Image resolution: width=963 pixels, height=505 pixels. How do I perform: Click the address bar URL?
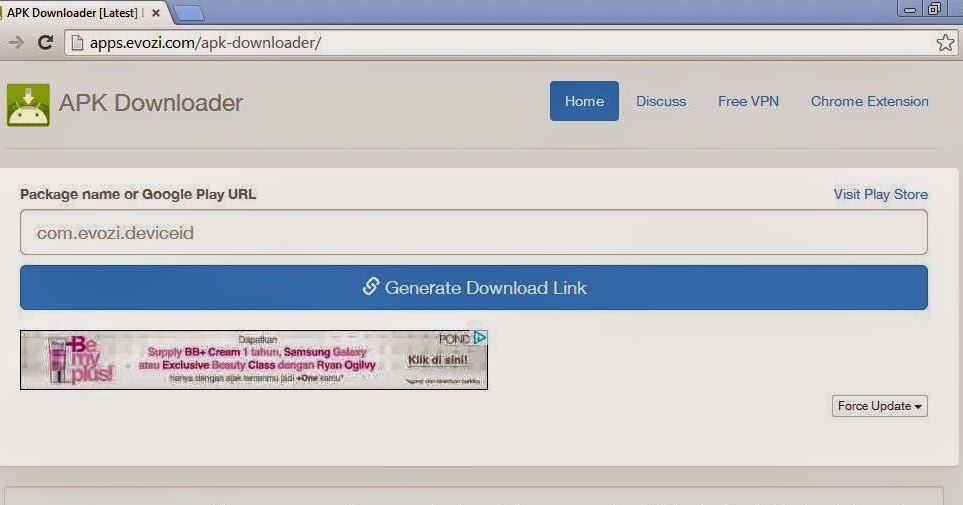(205, 42)
